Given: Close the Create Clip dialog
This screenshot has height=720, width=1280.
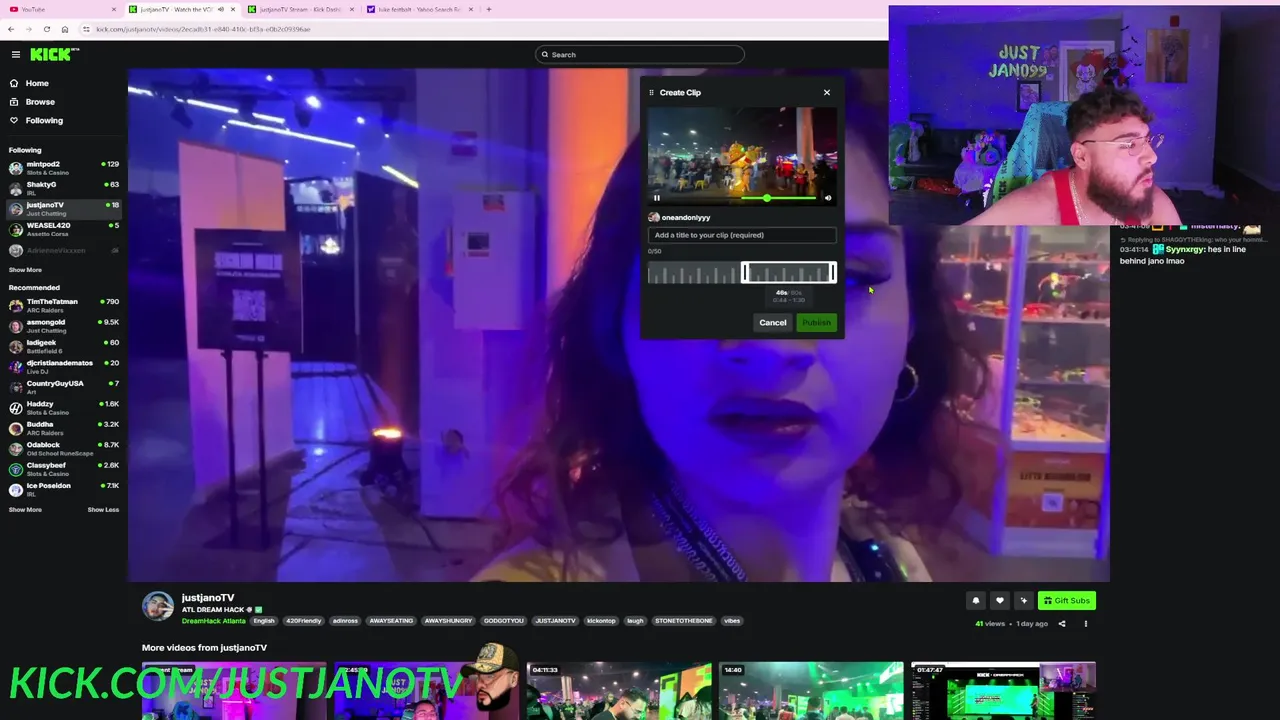Looking at the screenshot, I should point(827,92).
